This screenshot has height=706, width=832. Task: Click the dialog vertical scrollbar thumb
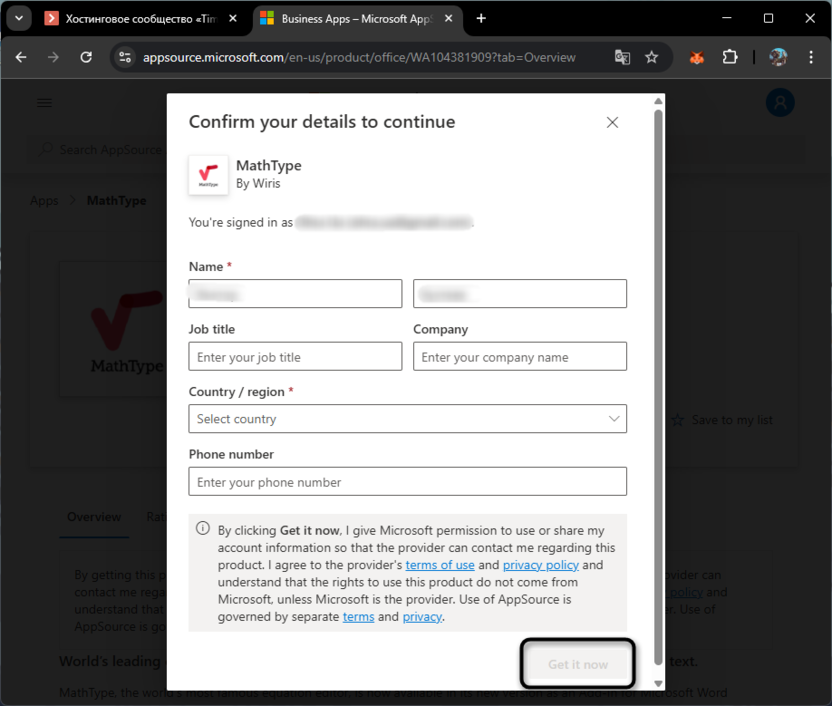click(658, 387)
